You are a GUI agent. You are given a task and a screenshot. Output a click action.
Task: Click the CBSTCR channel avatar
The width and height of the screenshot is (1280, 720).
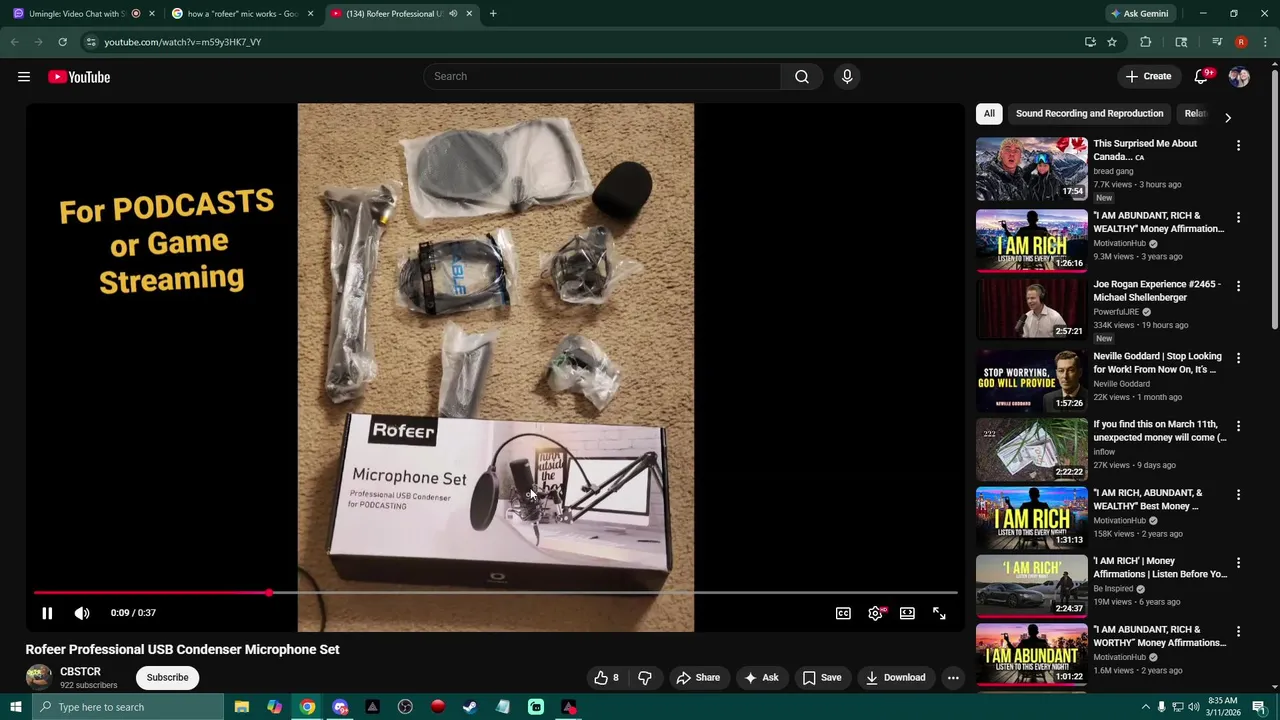pyautogui.click(x=38, y=678)
